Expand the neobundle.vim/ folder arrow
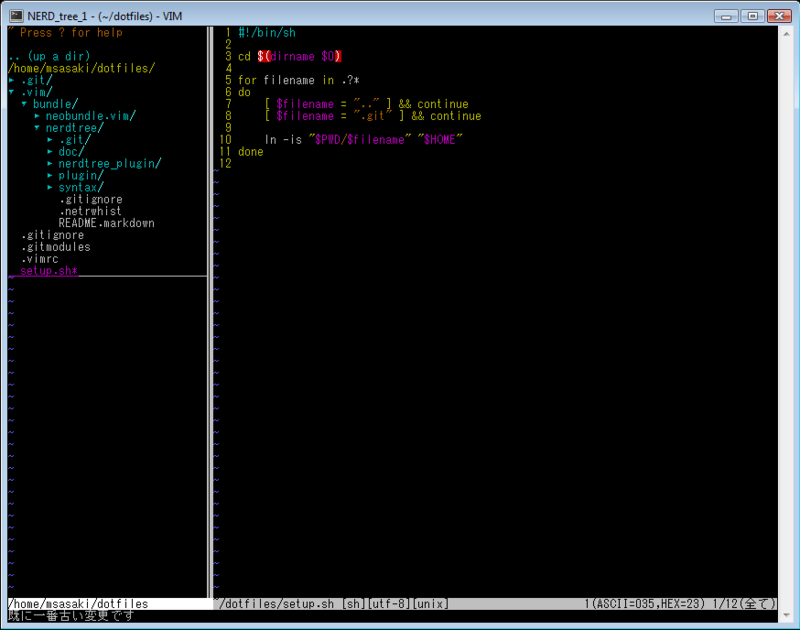 [37, 116]
